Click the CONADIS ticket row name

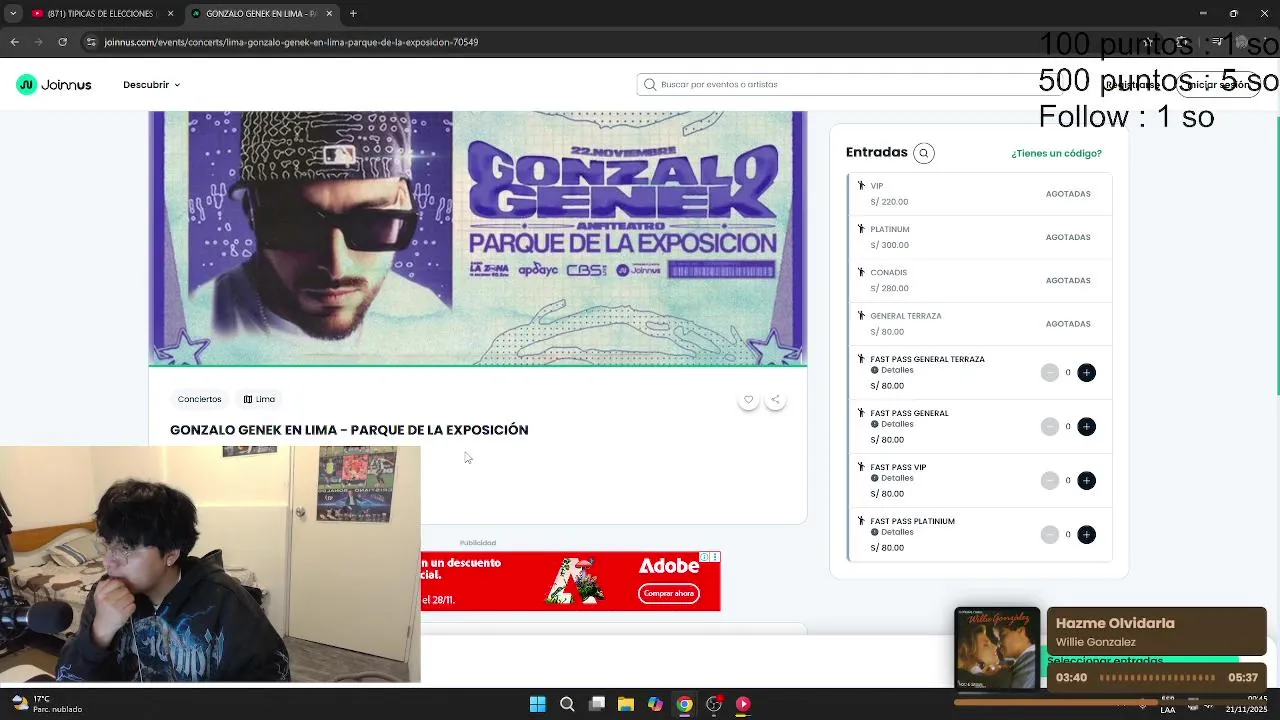[888, 272]
